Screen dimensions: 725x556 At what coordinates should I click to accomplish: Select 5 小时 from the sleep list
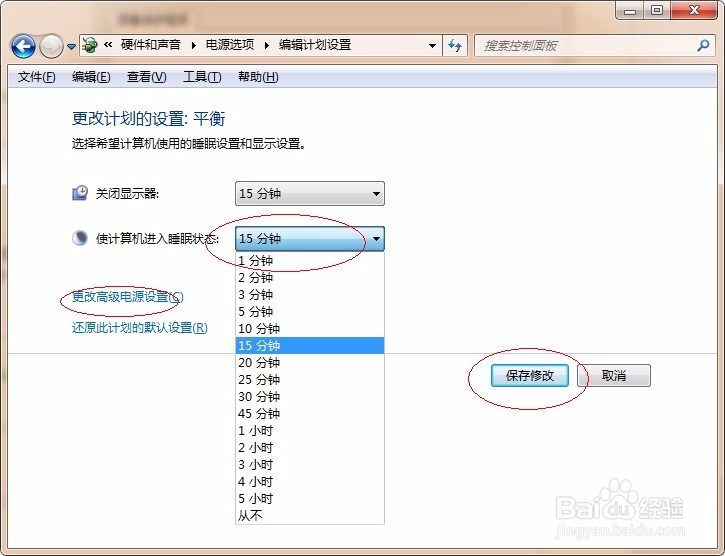click(310, 499)
